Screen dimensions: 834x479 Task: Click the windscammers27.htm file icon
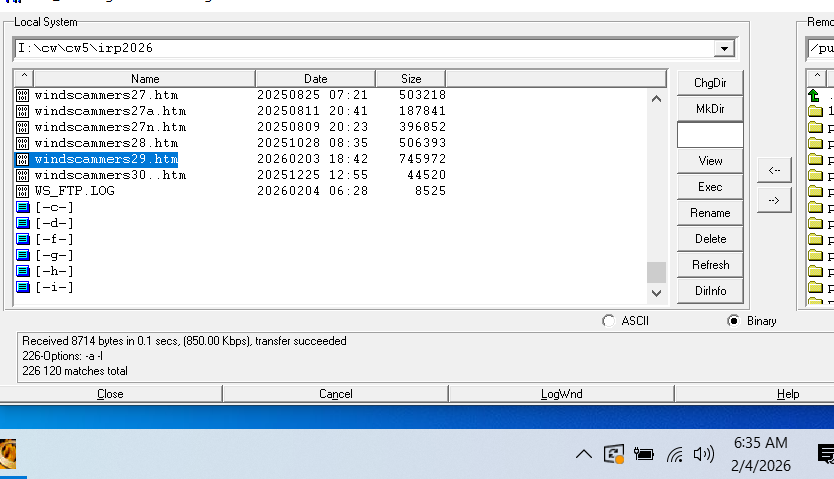pyautogui.click(x=23, y=95)
